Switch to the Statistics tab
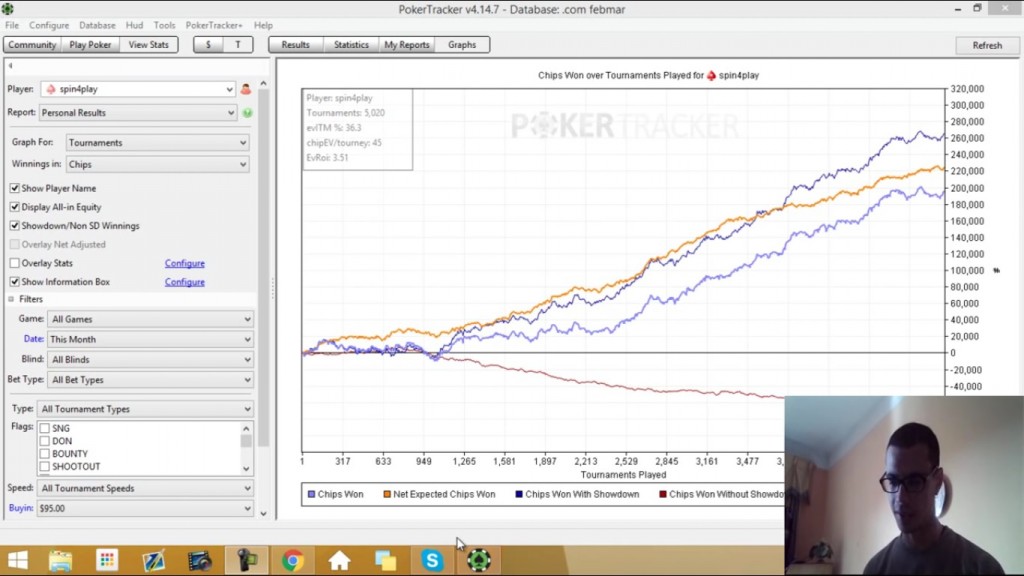Viewport: 1024px width, 576px height. pos(351,45)
